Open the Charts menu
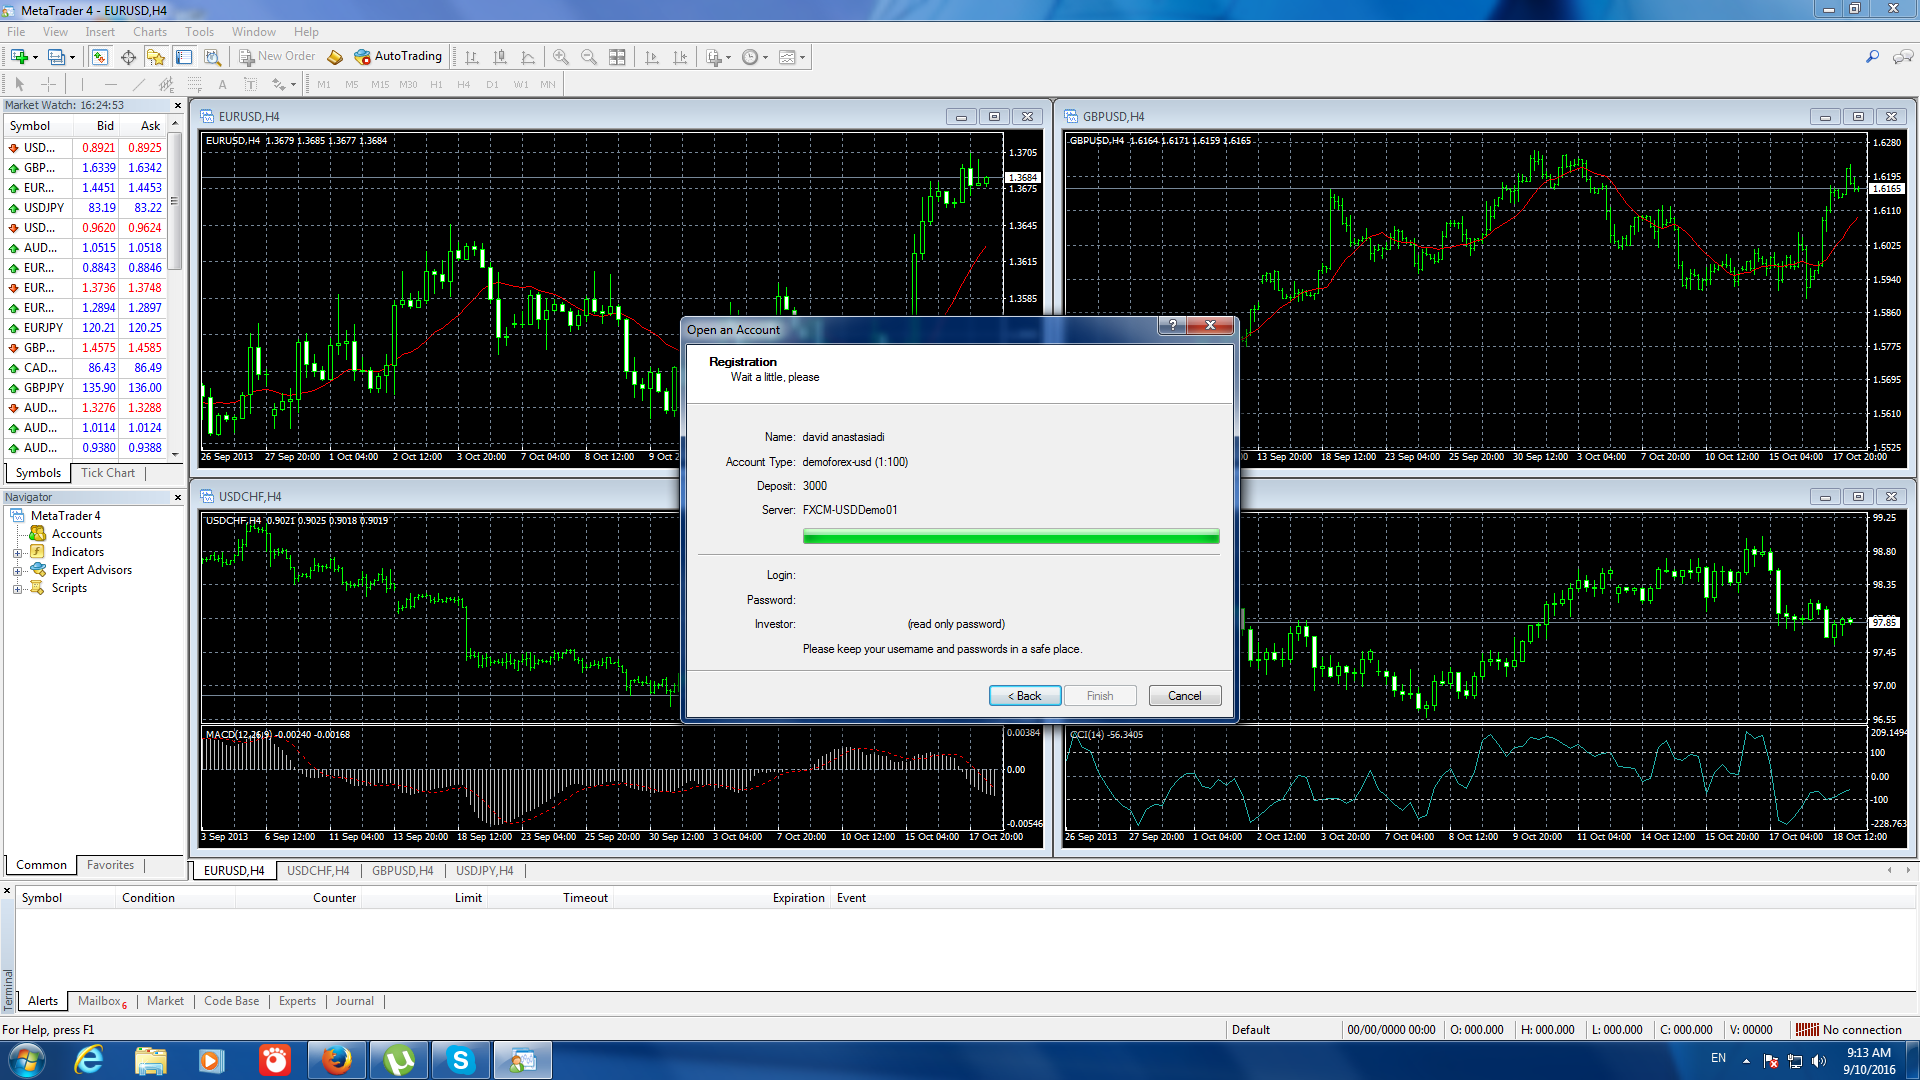Screen dimensions: 1920x1080 click(x=150, y=32)
